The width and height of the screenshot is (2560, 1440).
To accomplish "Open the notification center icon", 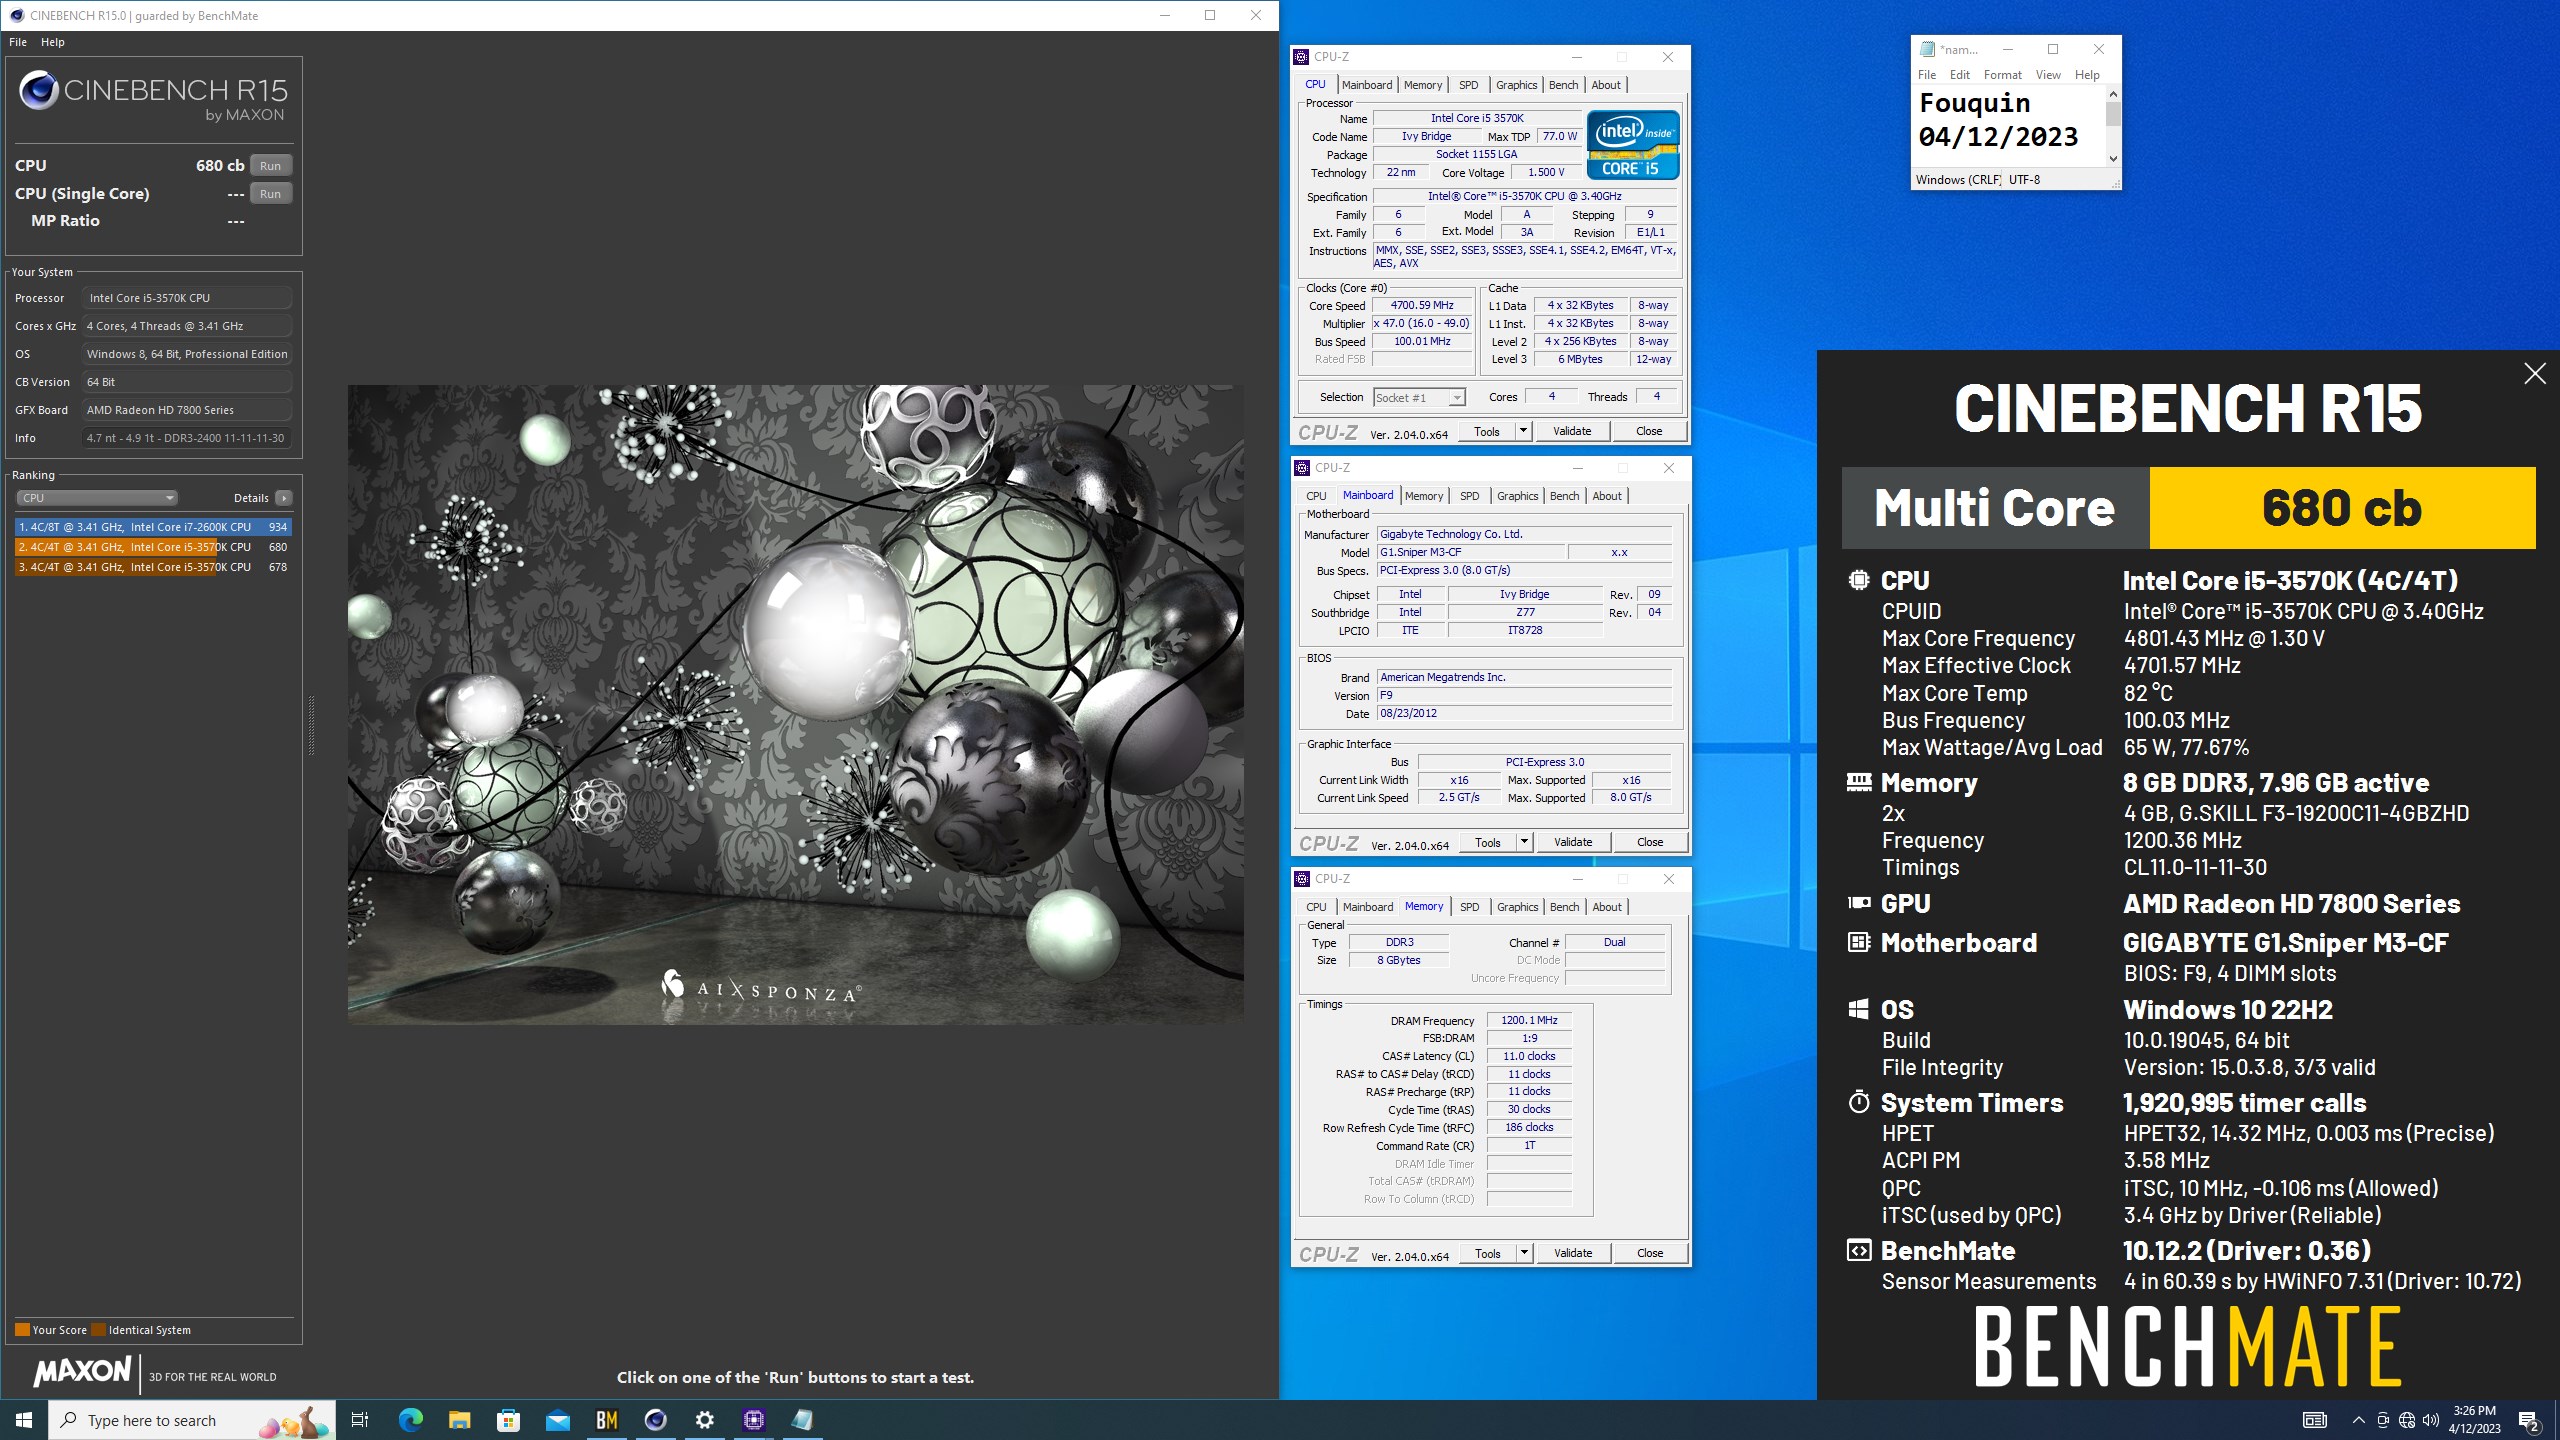I will [2530, 1420].
